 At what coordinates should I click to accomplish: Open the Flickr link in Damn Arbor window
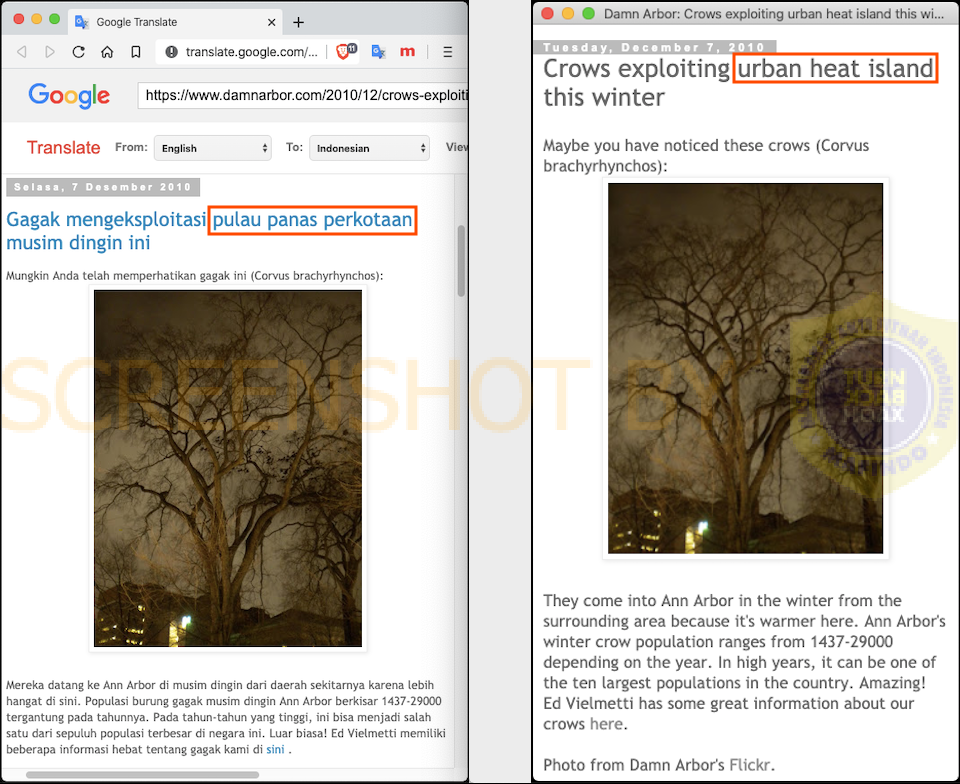(x=749, y=765)
